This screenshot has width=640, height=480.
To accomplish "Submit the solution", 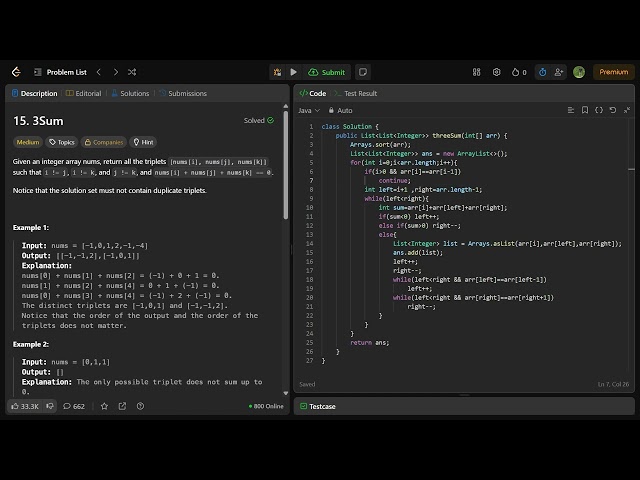I will pyautogui.click(x=327, y=72).
